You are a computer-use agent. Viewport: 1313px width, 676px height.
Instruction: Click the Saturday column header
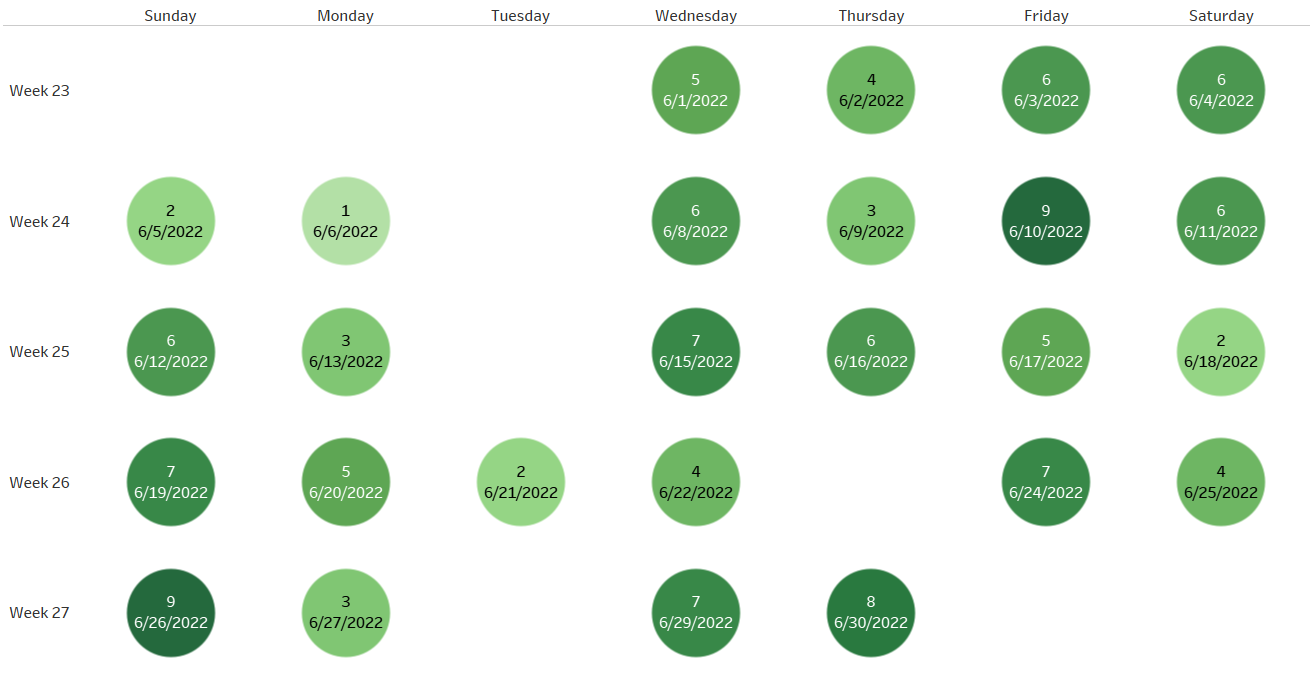1221,16
